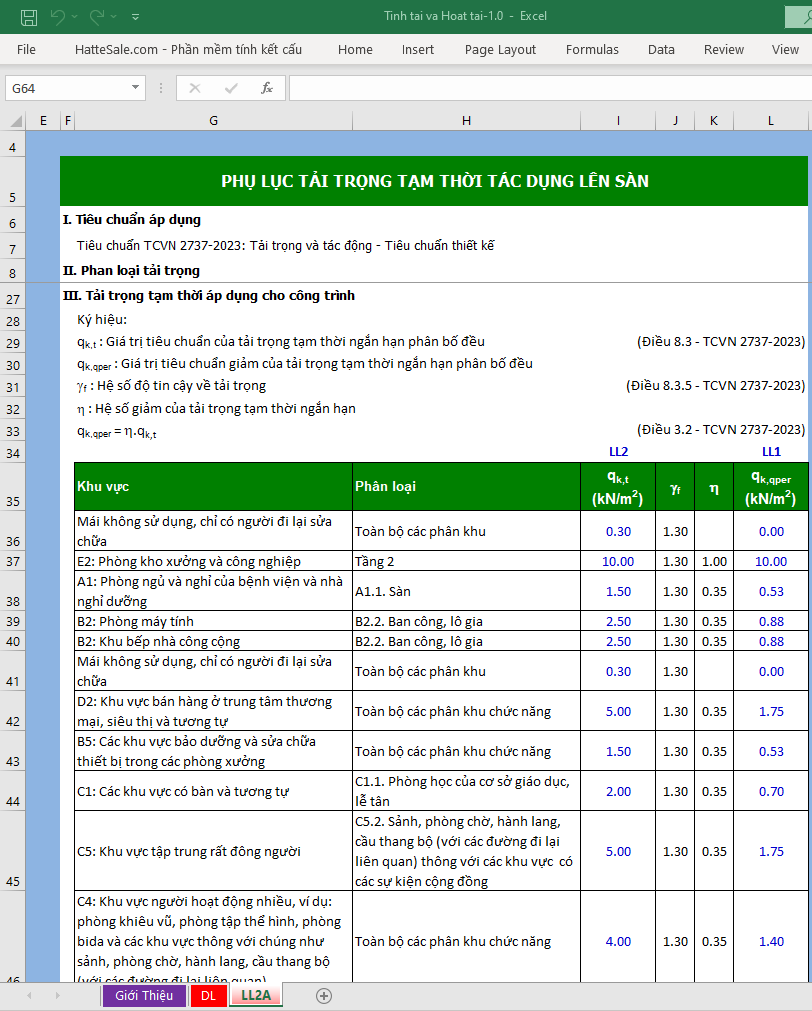This screenshot has width=812, height=1011.
Task: Click the Insert Function fx icon
Action: click(x=266, y=88)
